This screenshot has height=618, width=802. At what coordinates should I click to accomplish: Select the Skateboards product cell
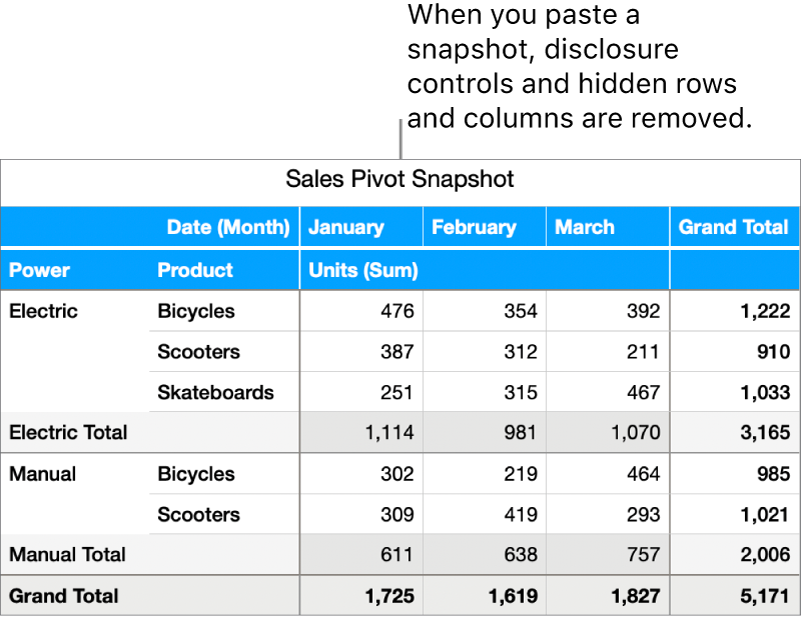(215, 392)
